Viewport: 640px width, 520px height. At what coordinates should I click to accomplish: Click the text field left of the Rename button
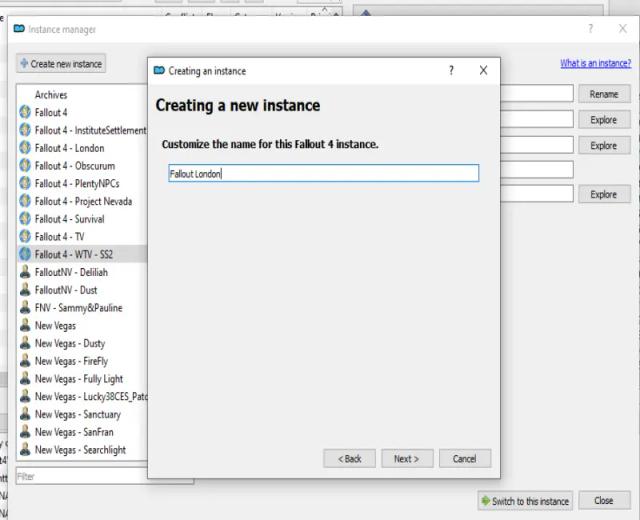tap(537, 93)
